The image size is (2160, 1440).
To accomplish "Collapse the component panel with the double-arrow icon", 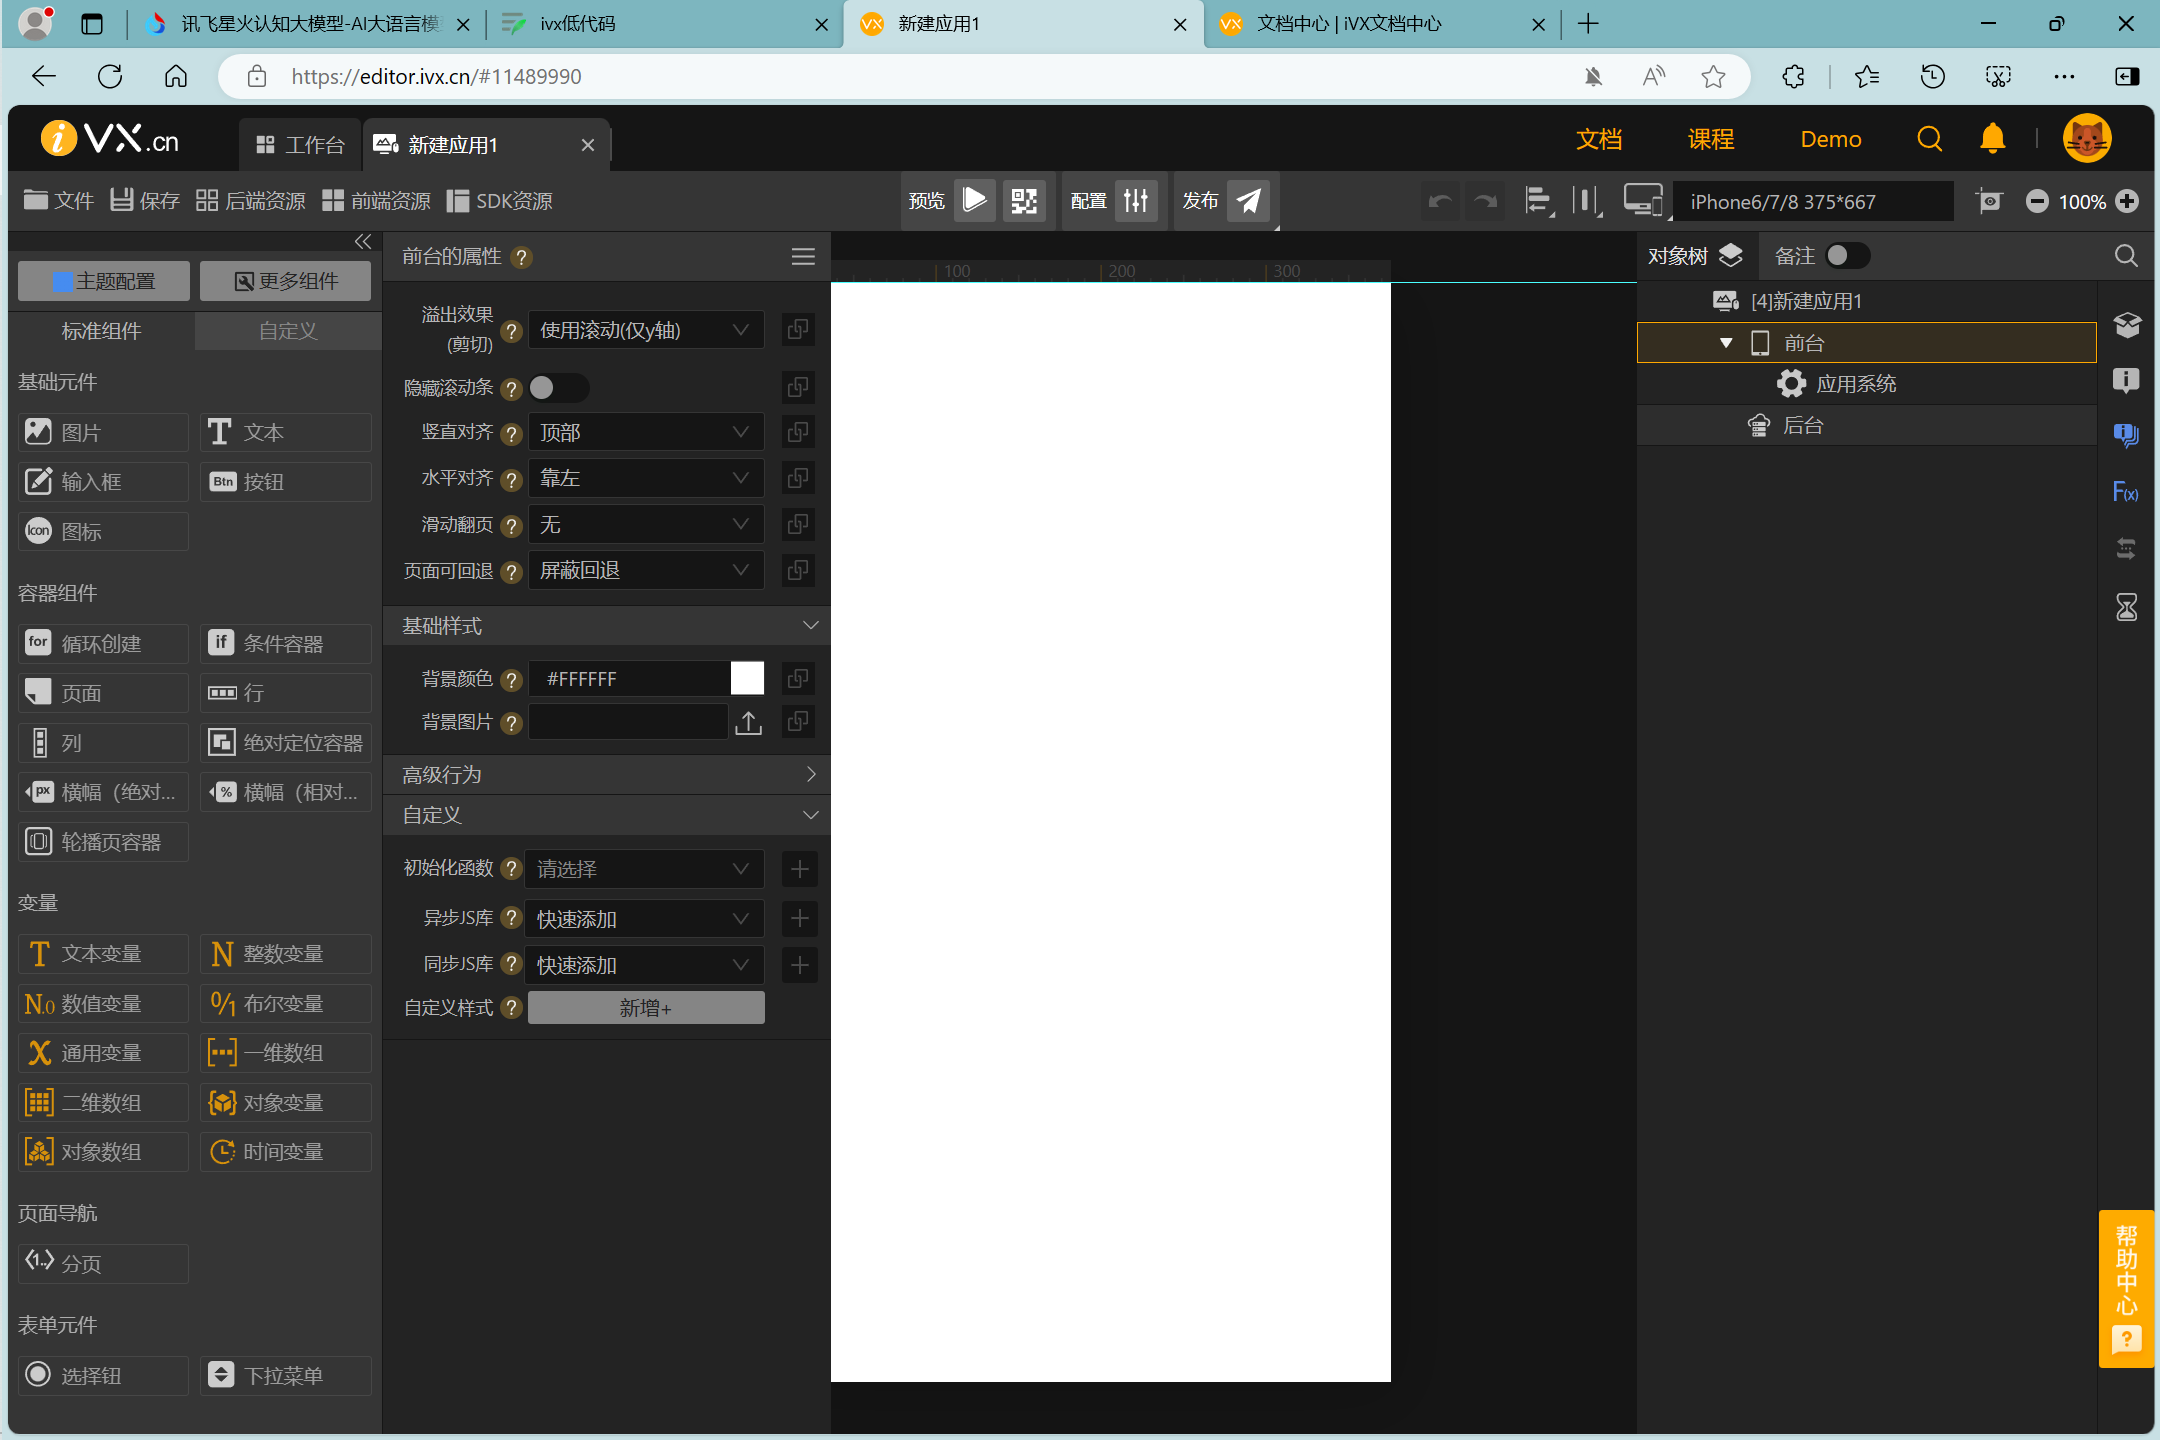I will (363, 242).
